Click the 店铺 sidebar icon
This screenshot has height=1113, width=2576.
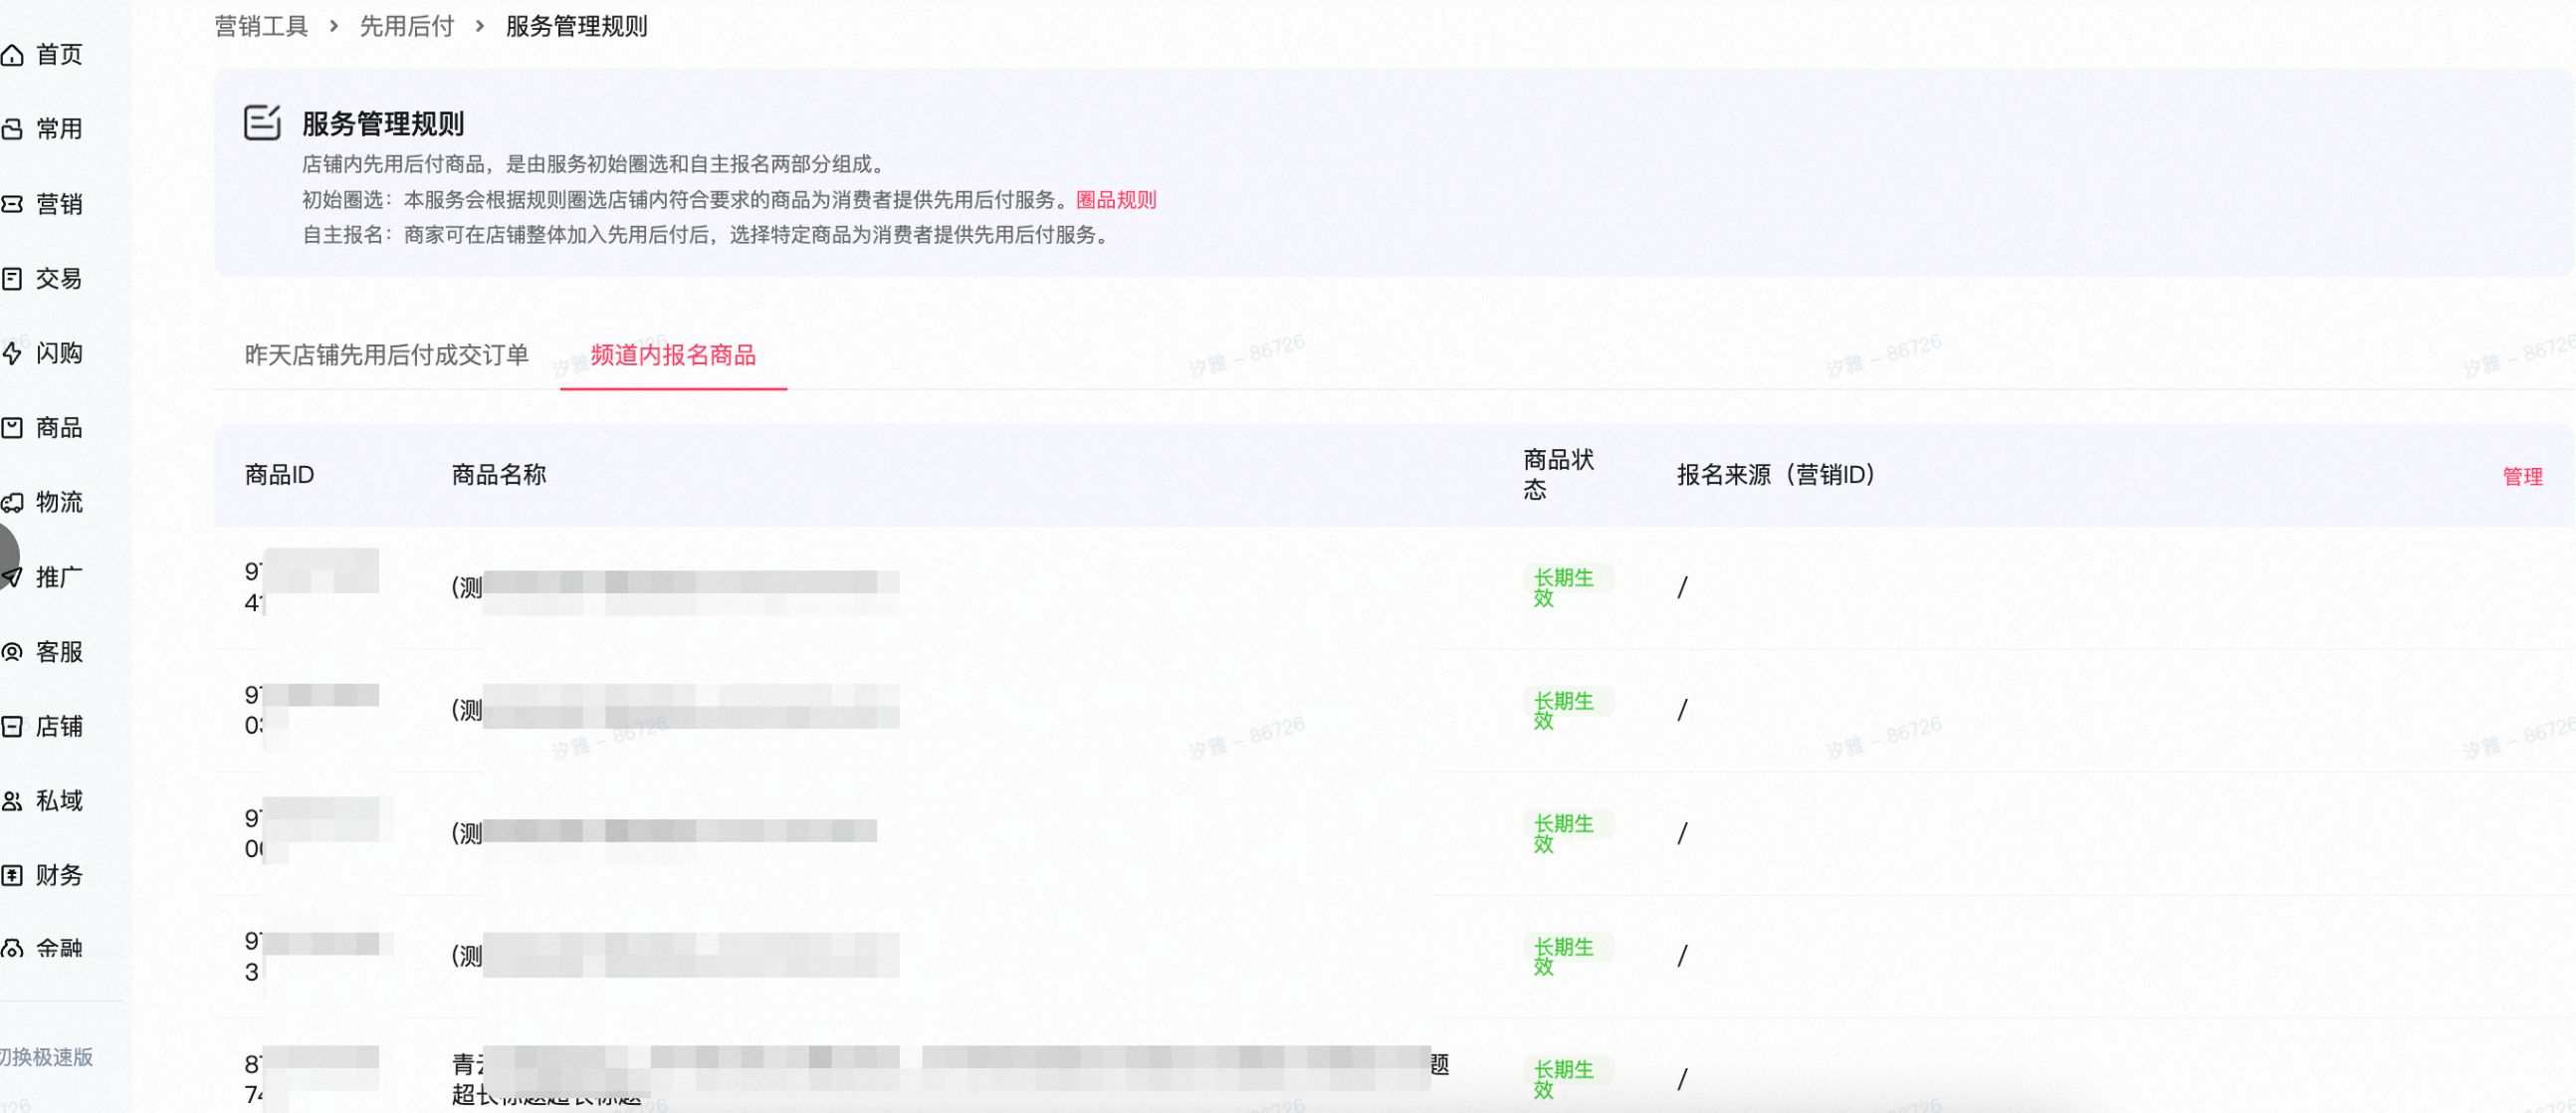[12, 726]
